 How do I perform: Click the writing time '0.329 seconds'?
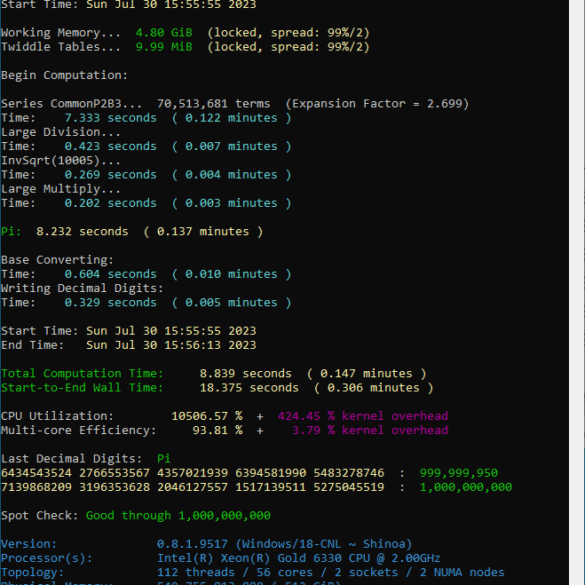pos(110,303)
